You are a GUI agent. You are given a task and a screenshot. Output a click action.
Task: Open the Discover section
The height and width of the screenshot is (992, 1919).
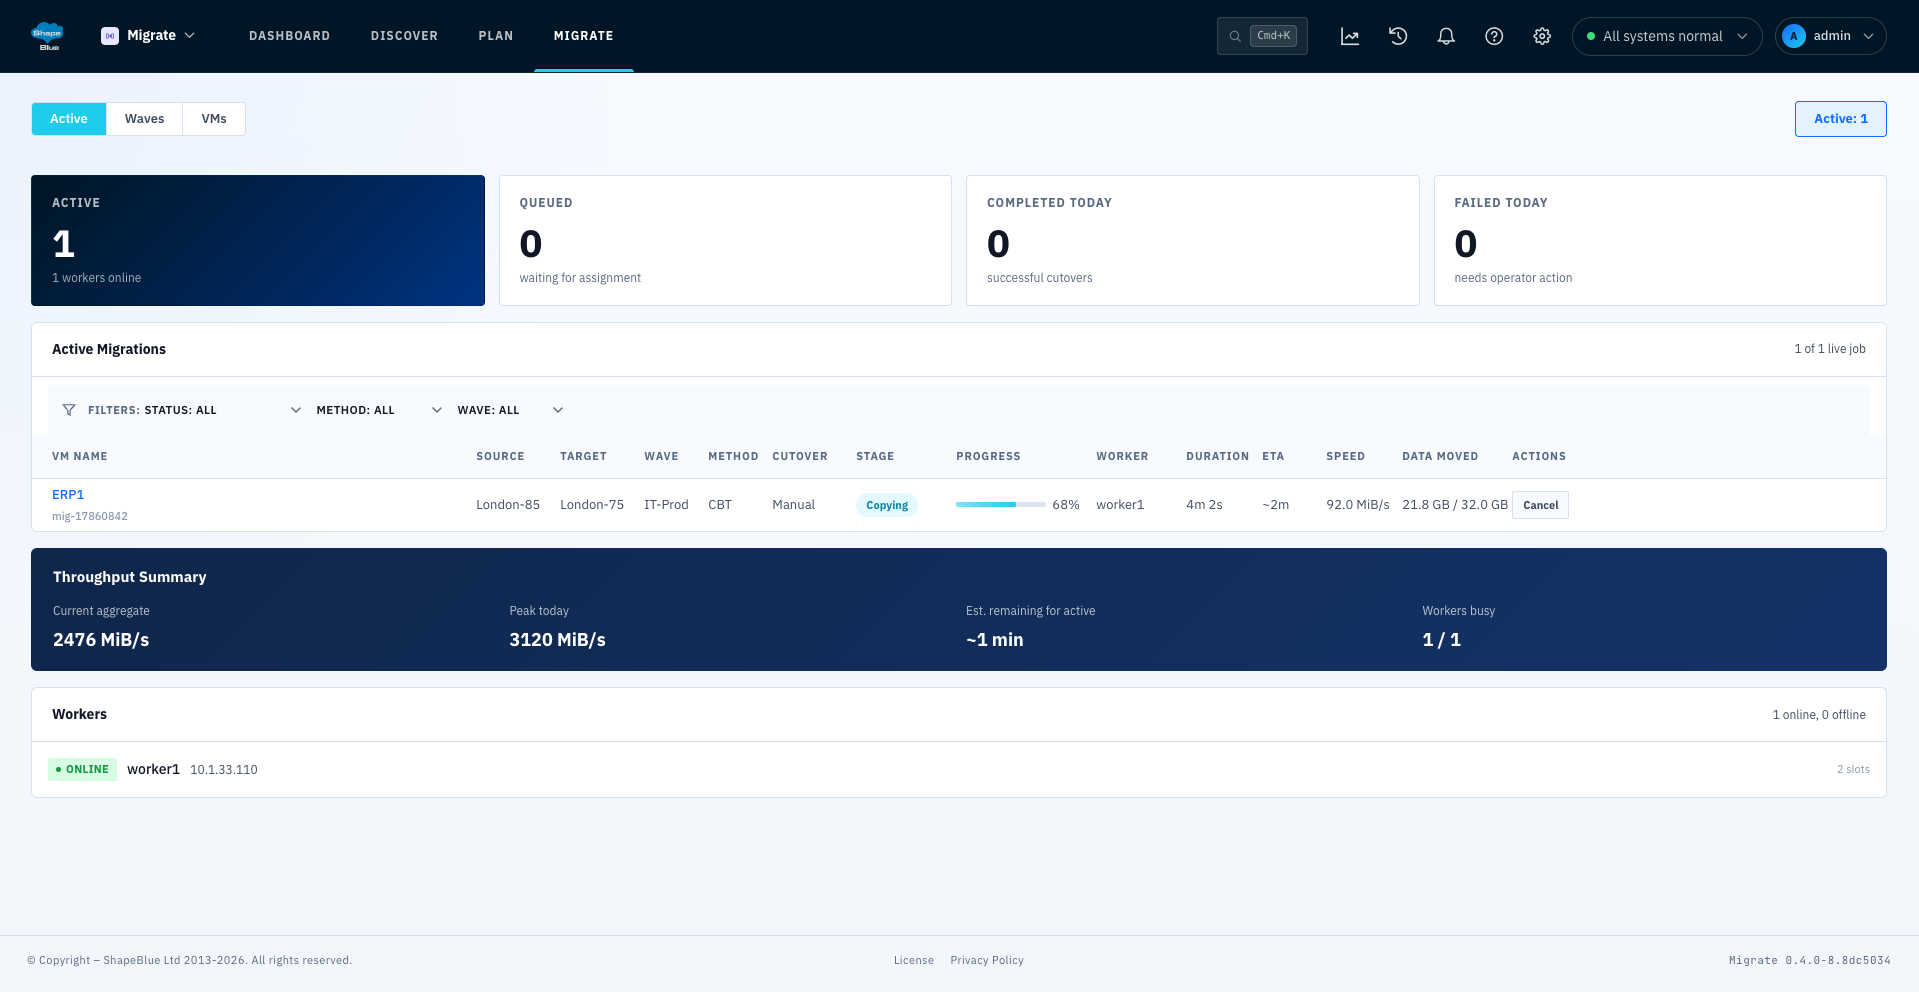coord(404,36)
